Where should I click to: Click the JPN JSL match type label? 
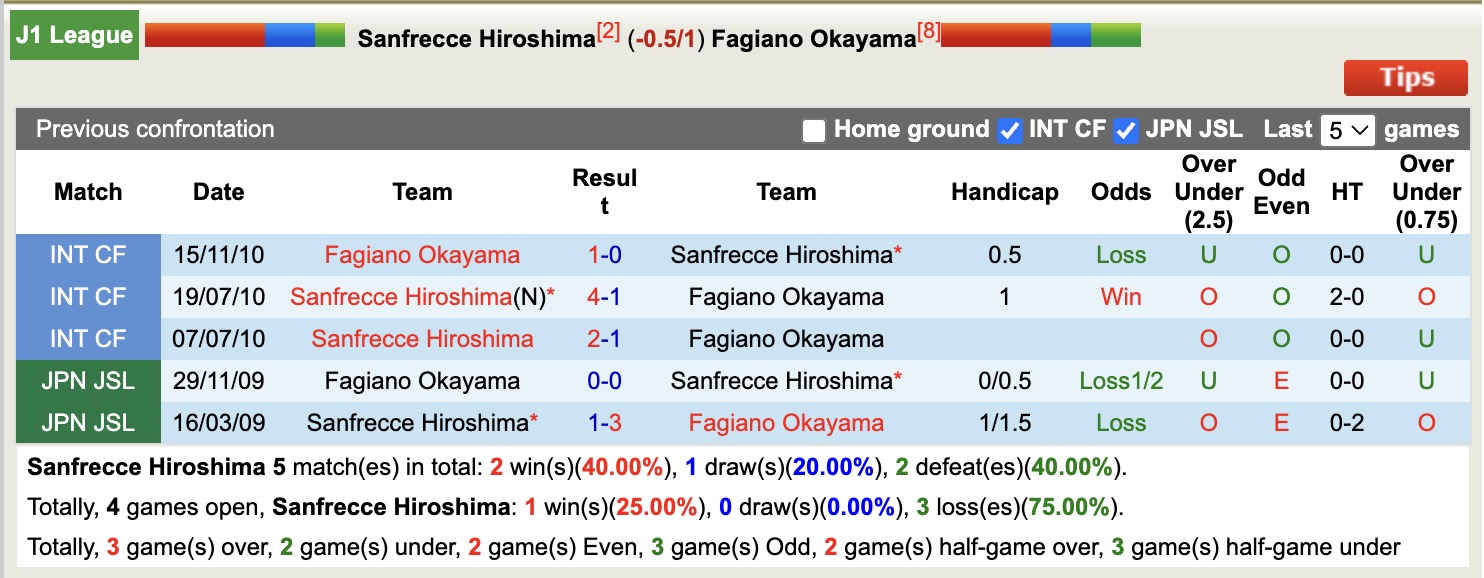(x=88, y=381)
